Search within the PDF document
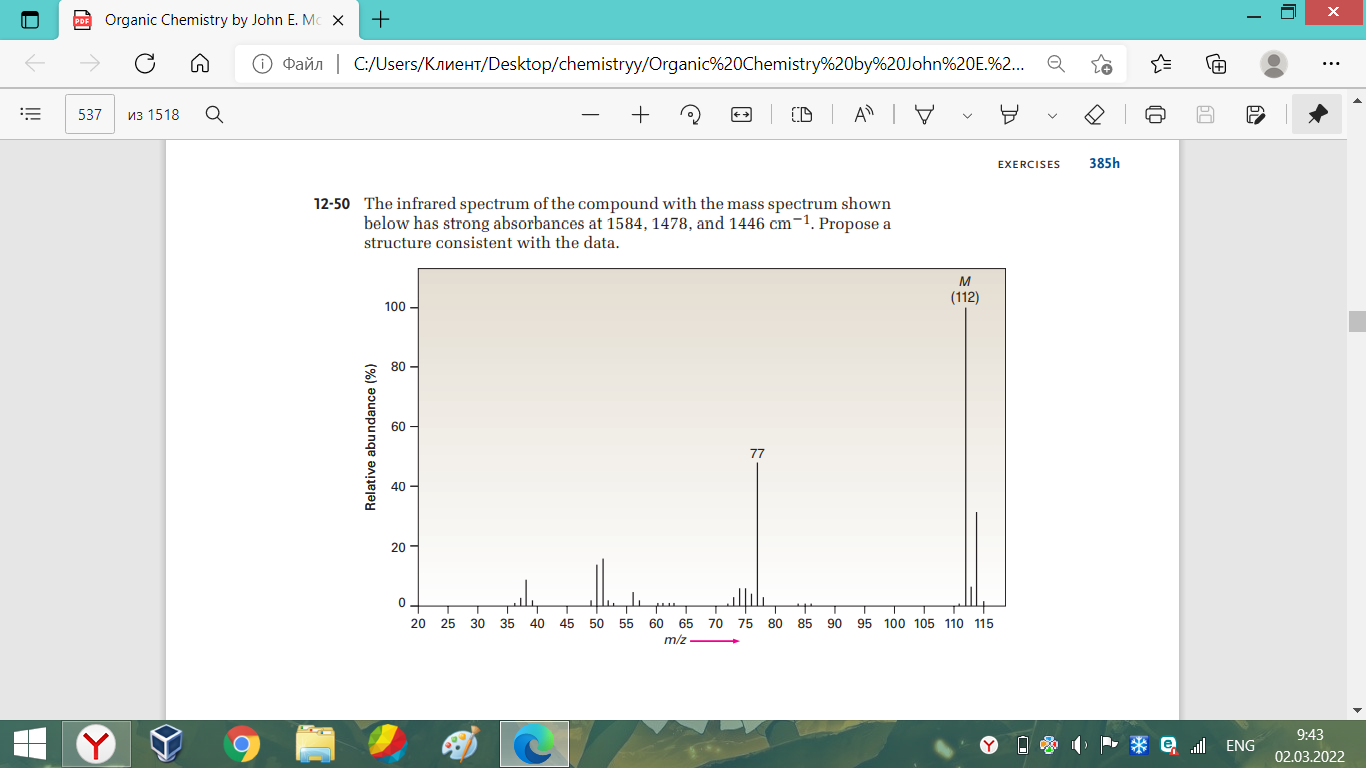The image size is (1366, 768). (x=213, y=114)
